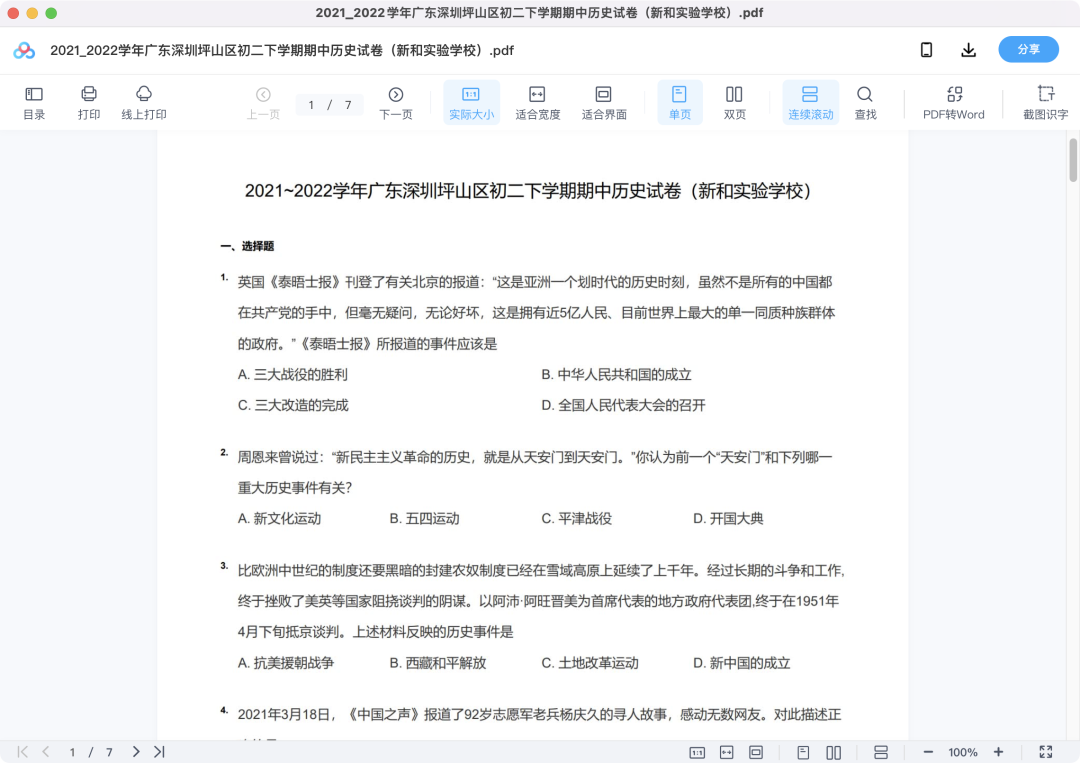Viewport: 1080px width, 763px height.
Task: Close the window with red button
Action: click(13, 13)
